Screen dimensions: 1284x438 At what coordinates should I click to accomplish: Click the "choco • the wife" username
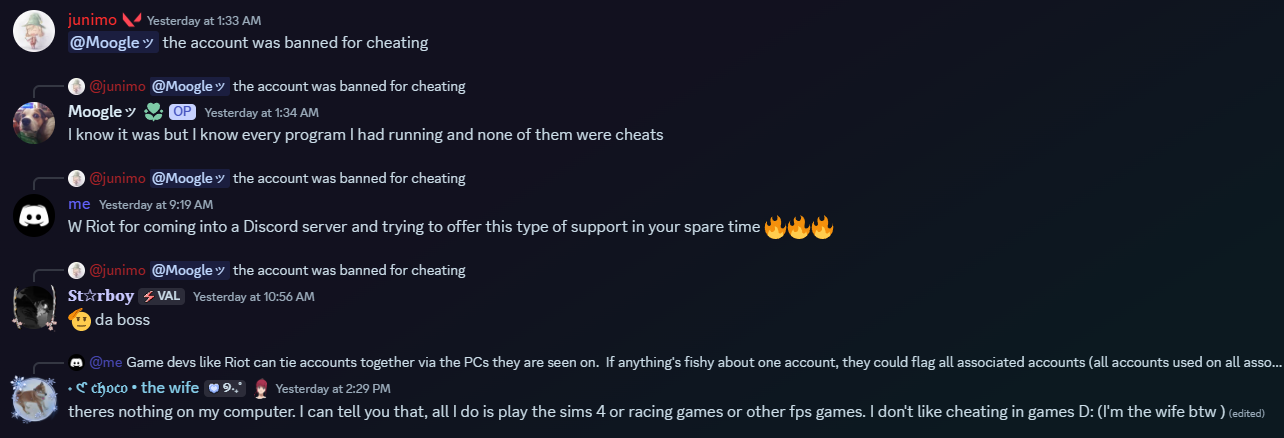pyautogui.click(x=133, y=388)
